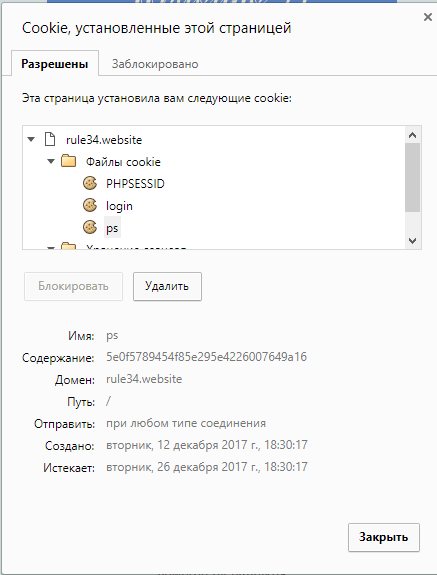The height and width of the screenshot is (575, 437).
Task: Switch to the Заблокировано tab
Action: coord(155,64)
